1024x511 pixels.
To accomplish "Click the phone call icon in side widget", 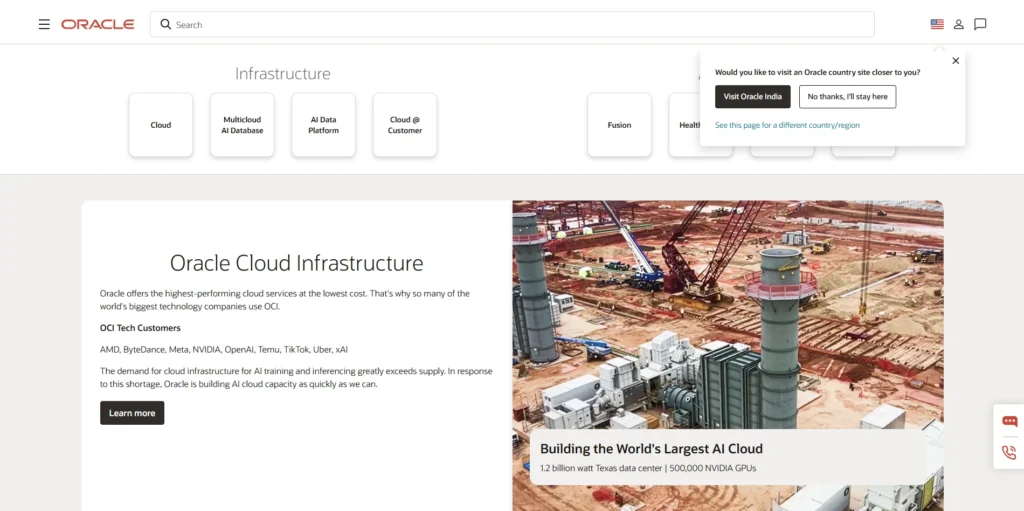I will pyautogui.click(x=1010, y=453).
